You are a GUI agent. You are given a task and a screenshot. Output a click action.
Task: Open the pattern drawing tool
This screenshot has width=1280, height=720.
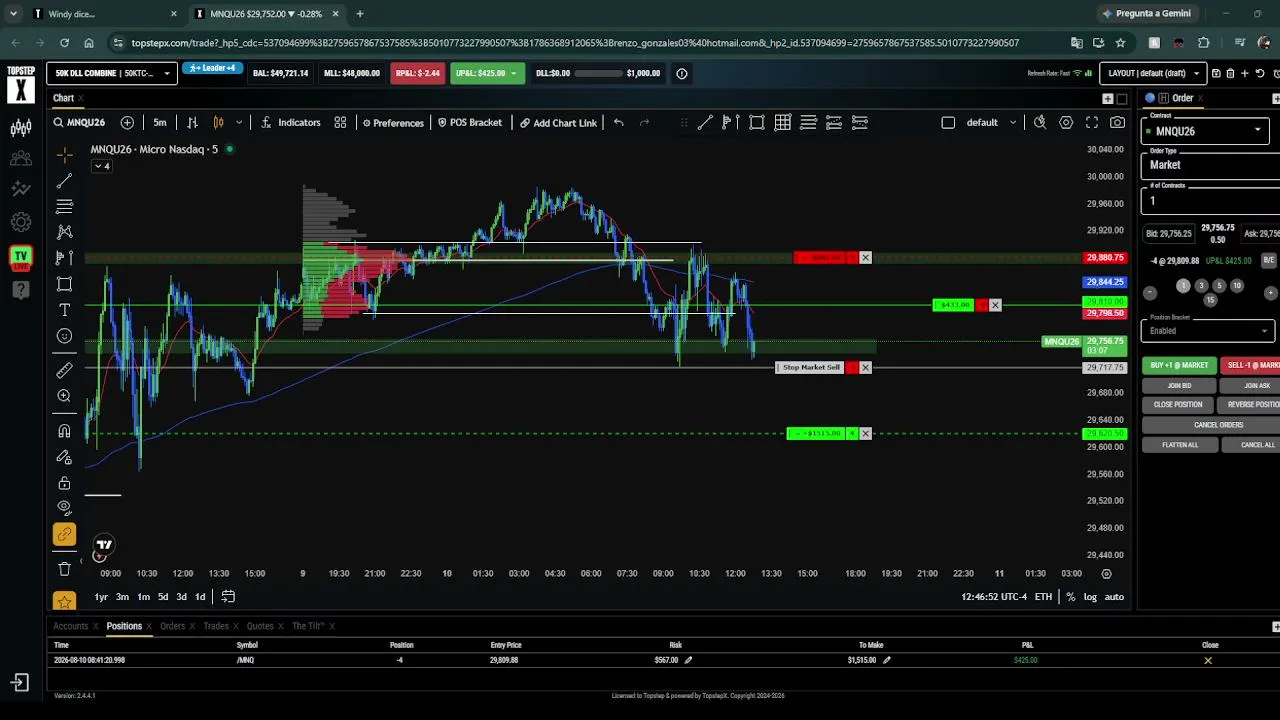(x=64, y=232)
